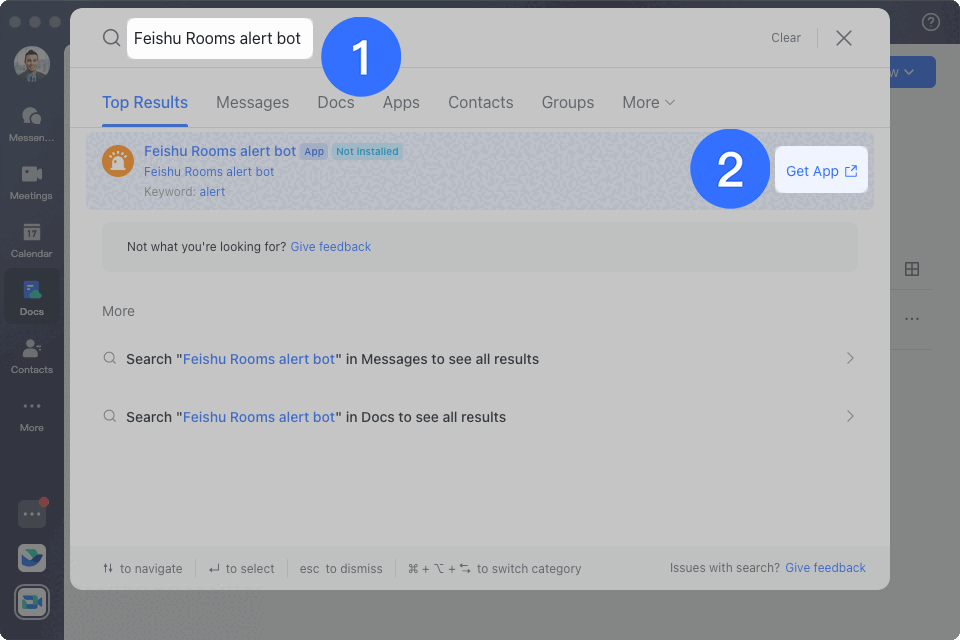Open the chat bubble icon with red badge

[x=31, y=512]
